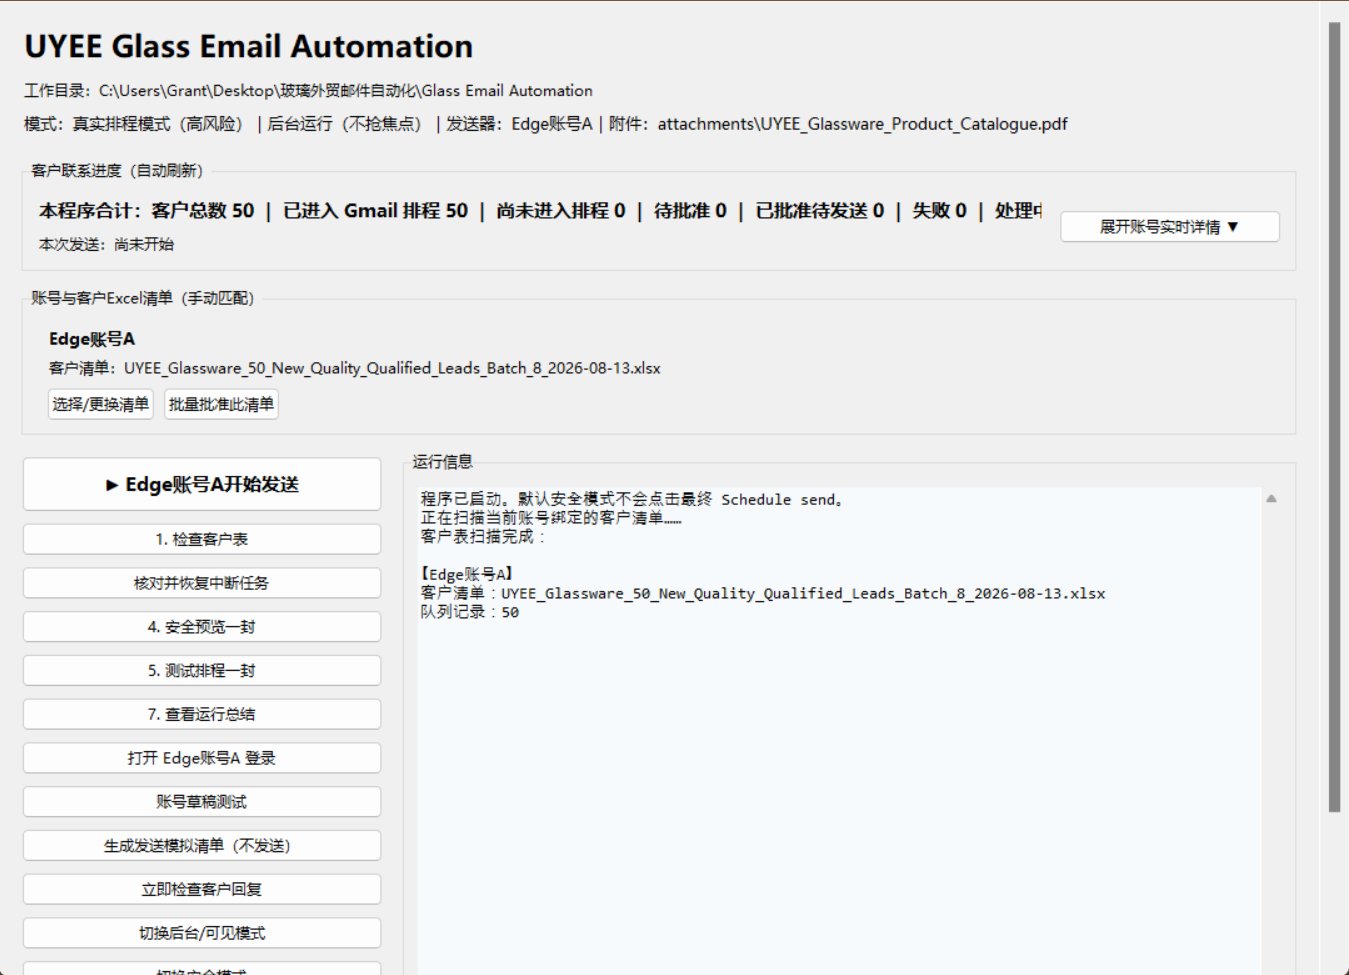Open step 7. 查看运行总结

[202, 714]
